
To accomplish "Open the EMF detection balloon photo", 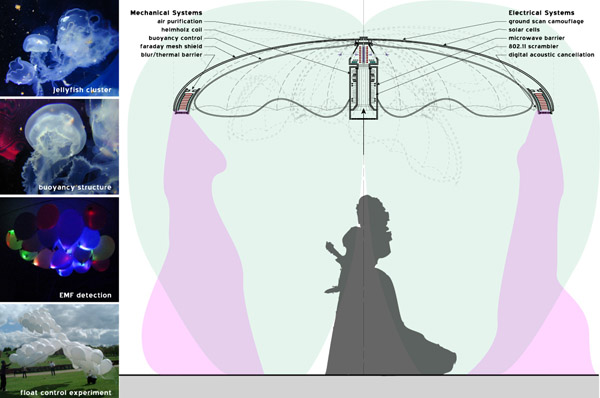I will (59, 250).
